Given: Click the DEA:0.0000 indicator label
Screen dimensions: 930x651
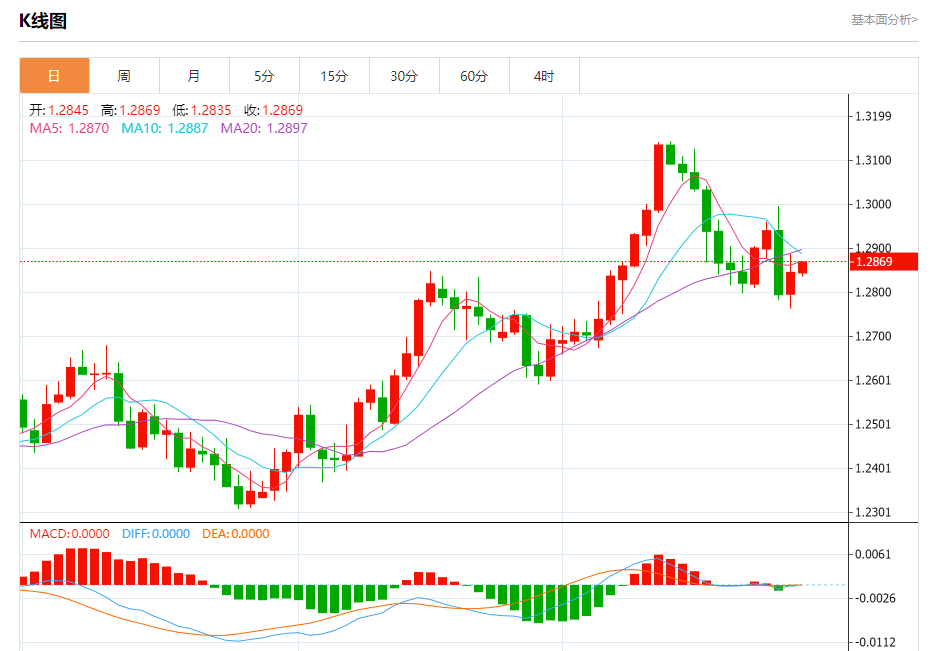Looking at the screenshot, I should (x=235, y=534).
